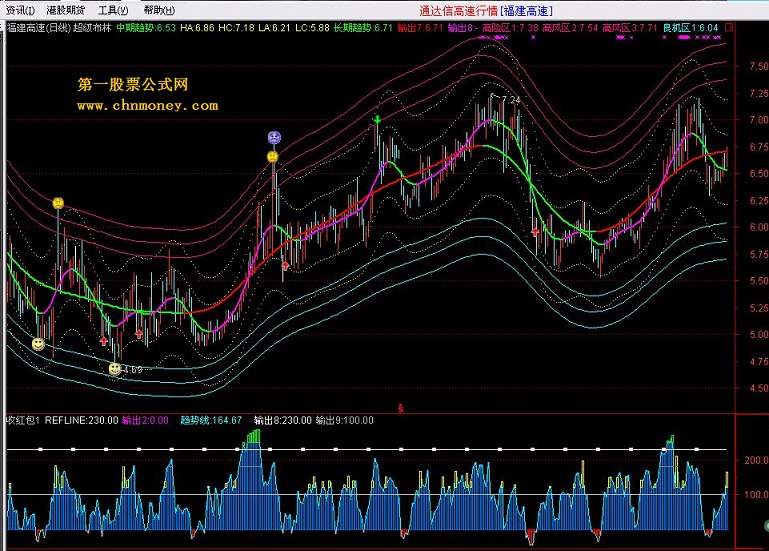Click the 7.24 high price annotation
Screen dimensions: 769x551
point(511,100)
